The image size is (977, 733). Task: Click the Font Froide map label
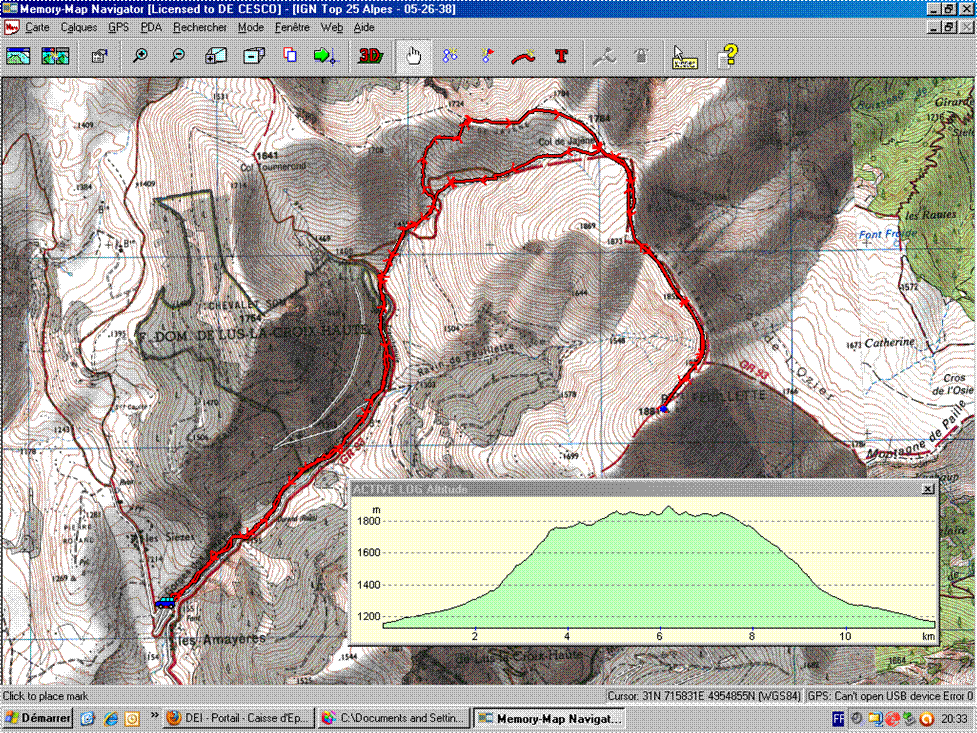[x=888, y=234]
